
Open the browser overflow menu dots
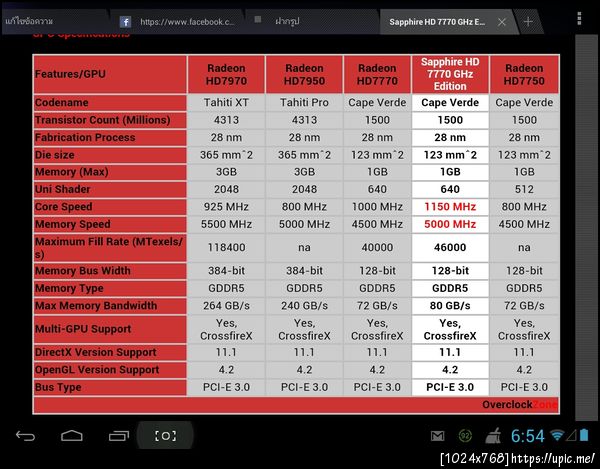(x=579, y=18)
